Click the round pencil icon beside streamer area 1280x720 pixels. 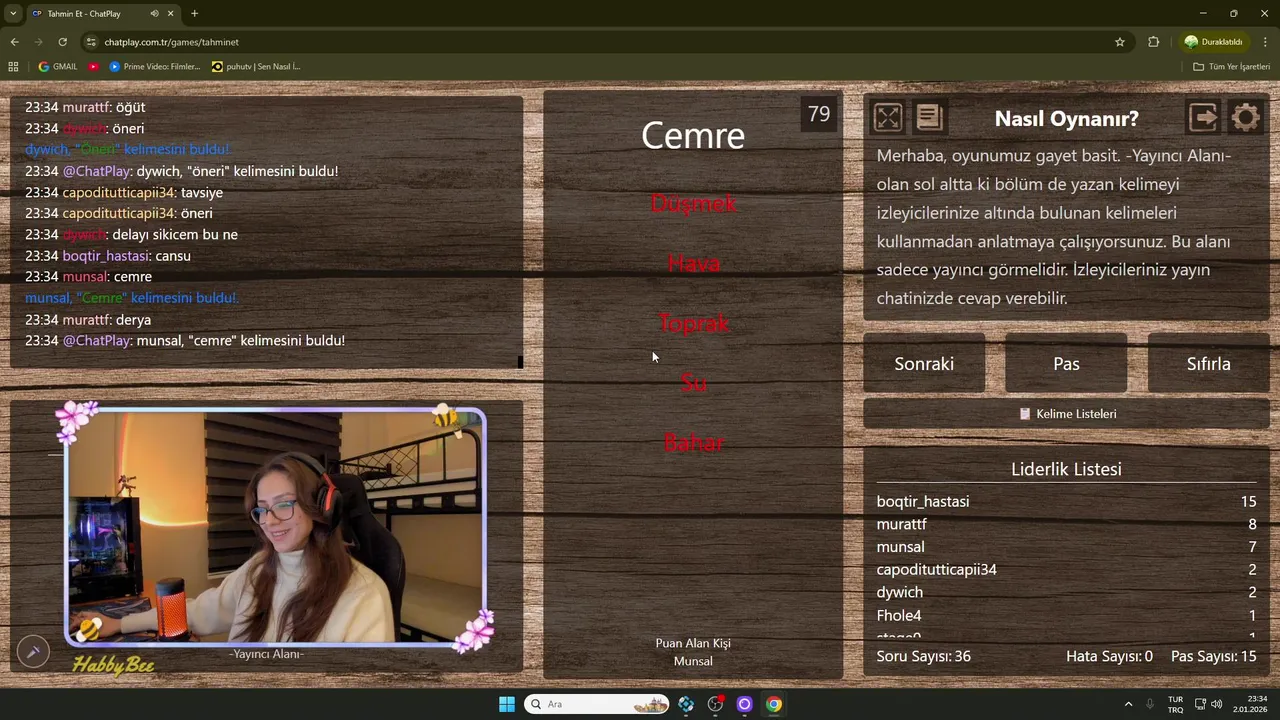pyautogui.click(x=33, y=652)
